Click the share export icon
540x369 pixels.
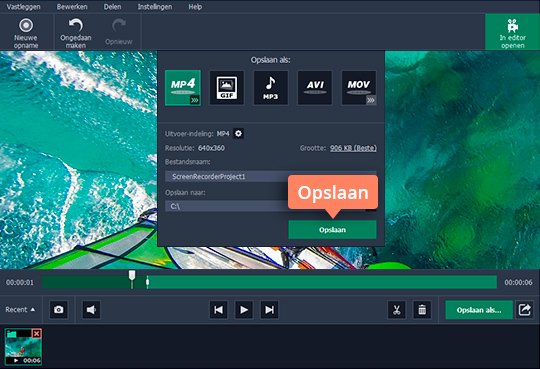pyautogui.click(x=524, y=310)
